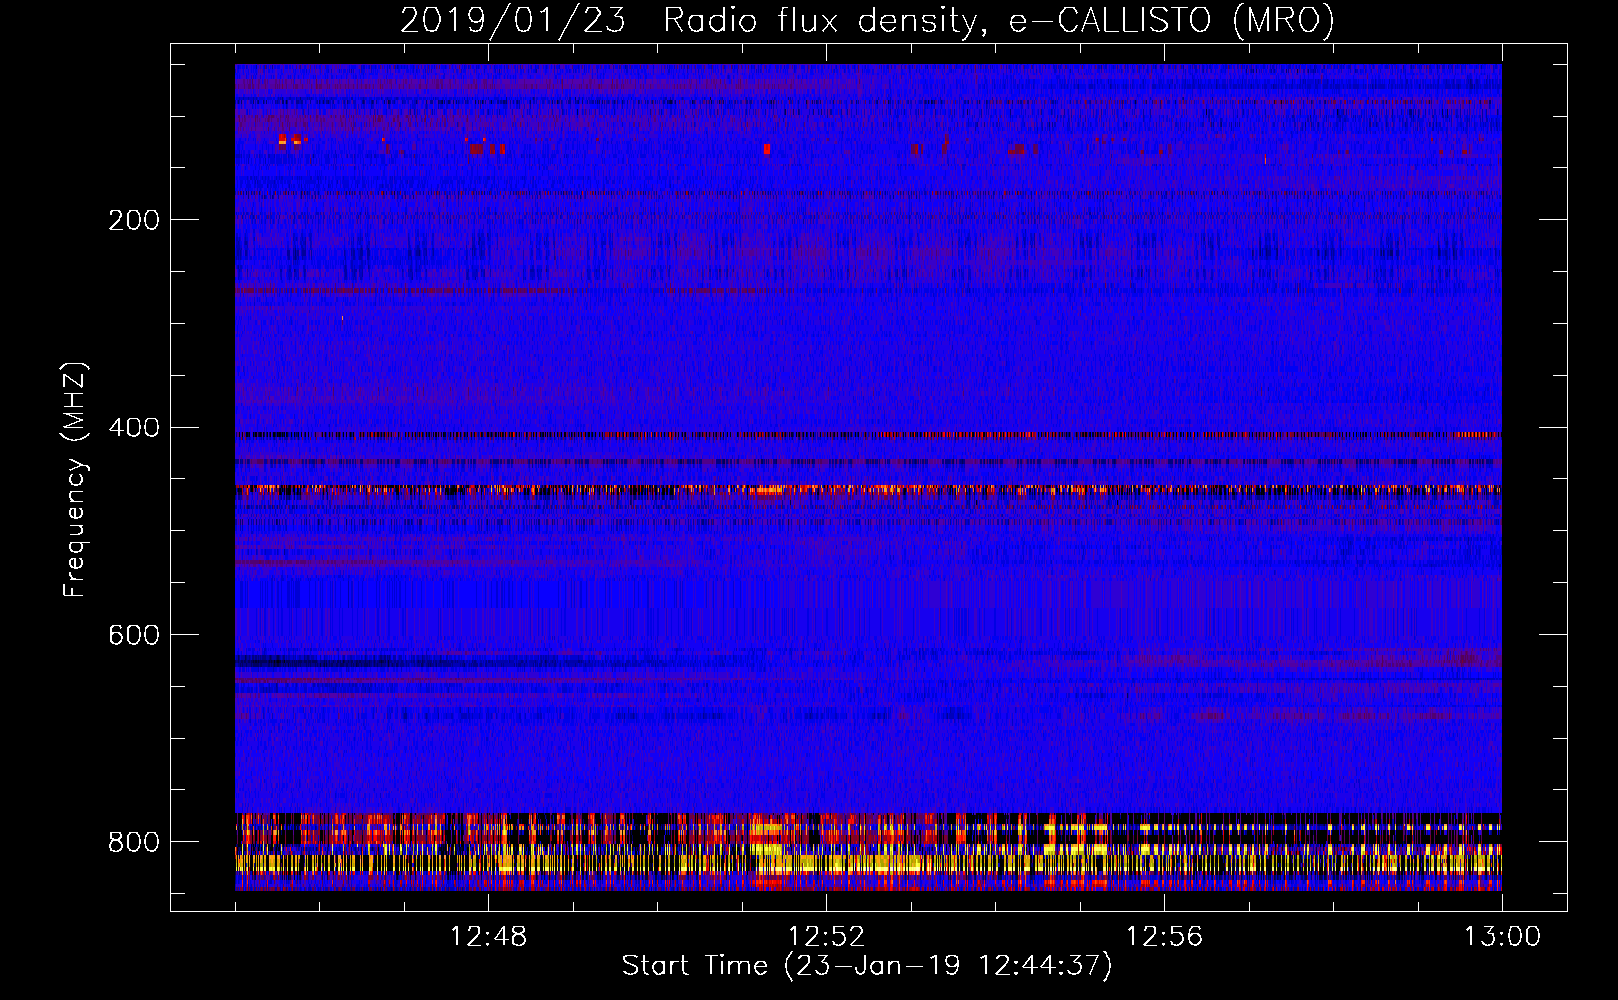Click the 600 frequency tick label
The width and height of the screenshot is (1618, 1000).
click(134, 635)
